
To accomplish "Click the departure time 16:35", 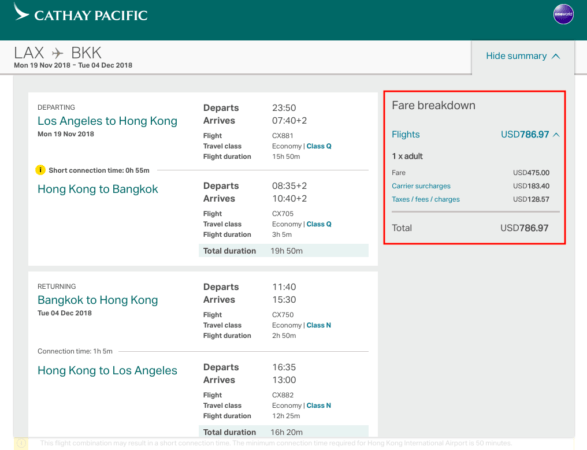I will [x=284, y=367].
